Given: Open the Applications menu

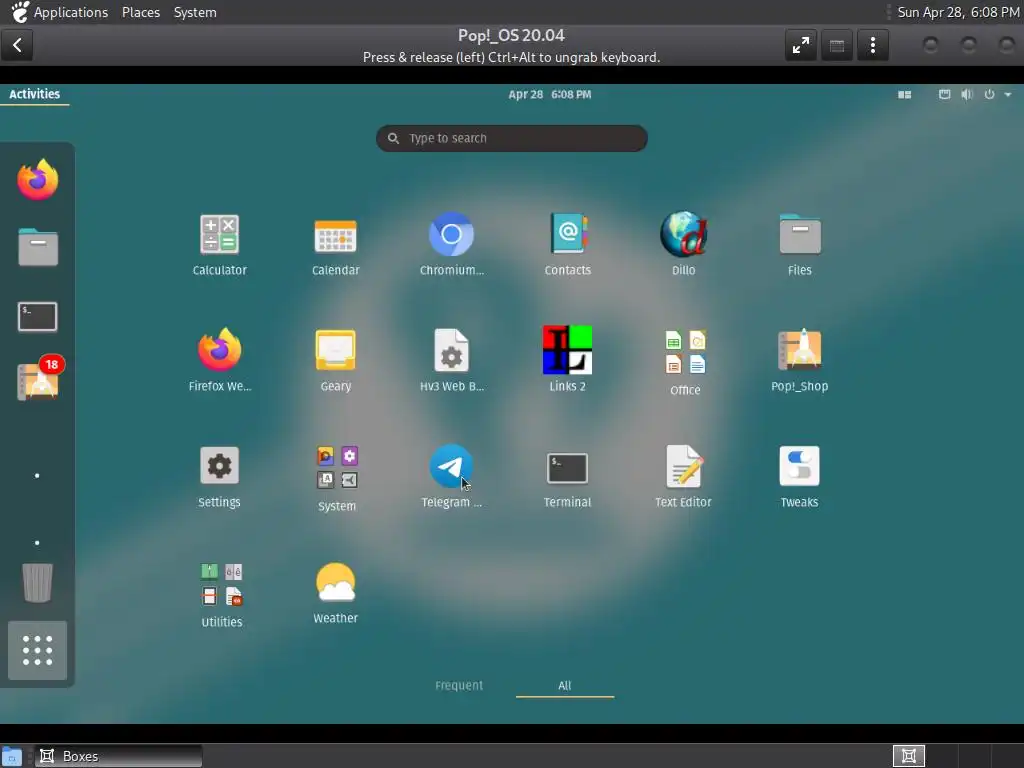Looking at the screenshot, I should pyautogui.click(x=71, y=12).
